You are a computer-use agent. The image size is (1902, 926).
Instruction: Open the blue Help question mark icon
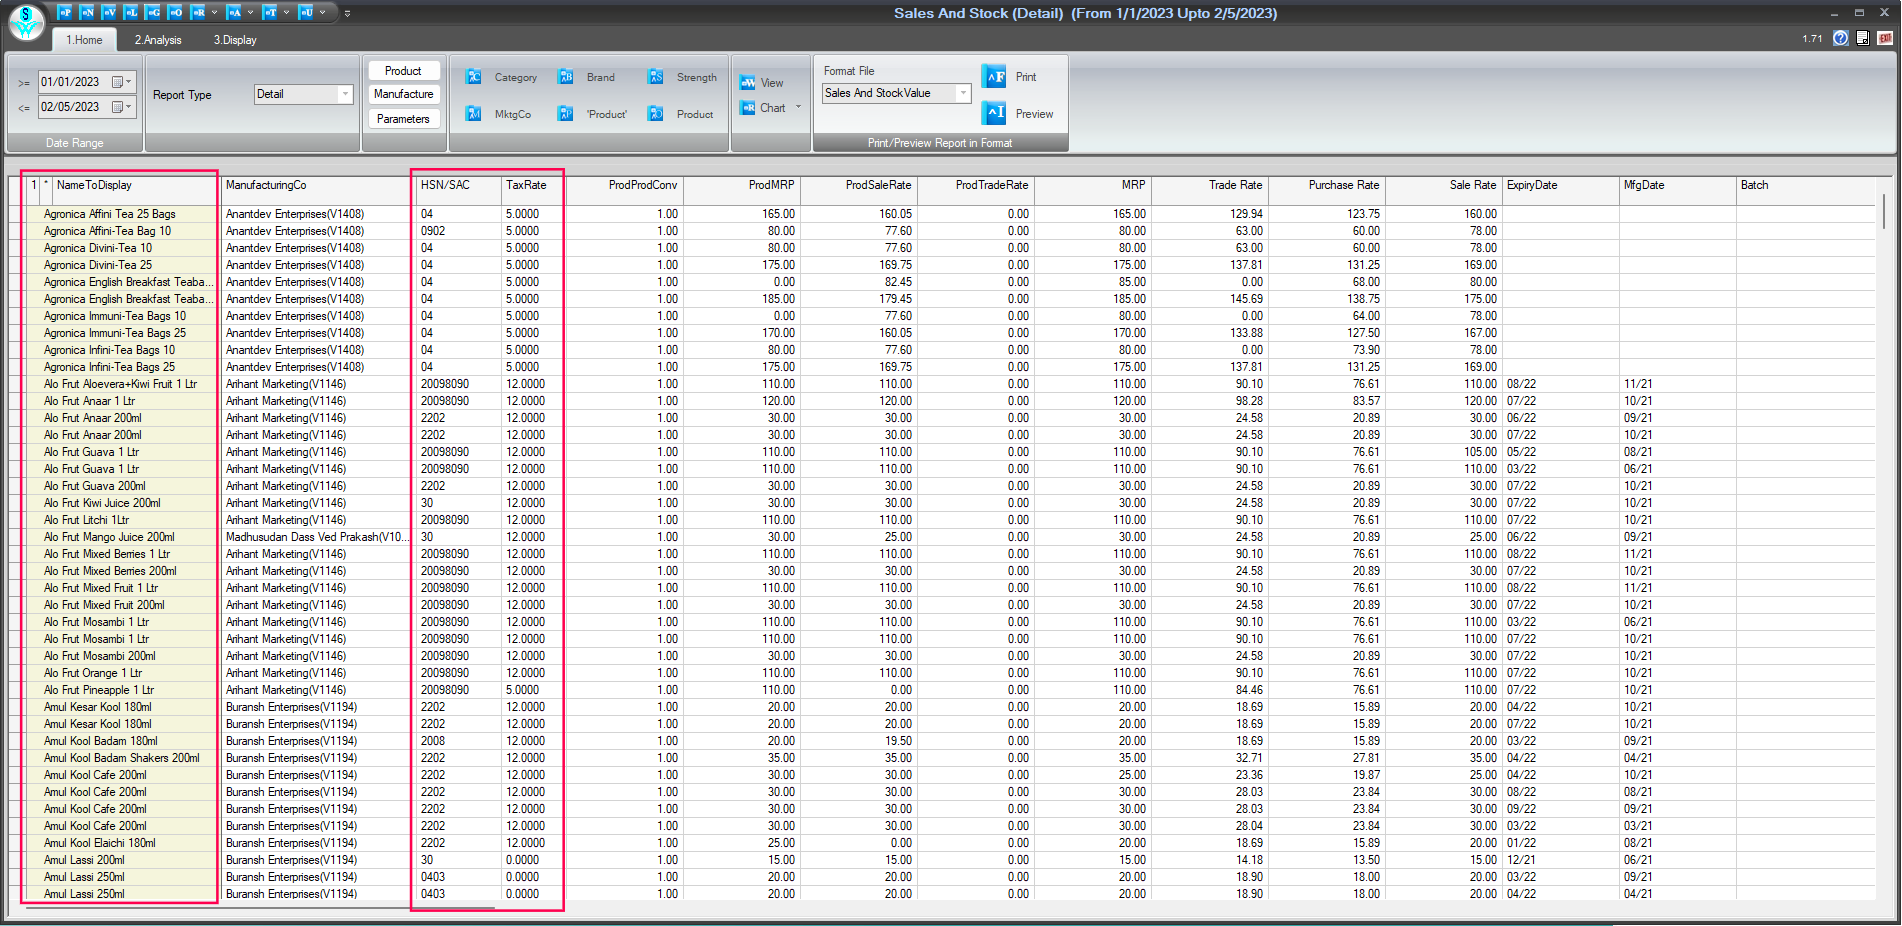[1841, 38]
